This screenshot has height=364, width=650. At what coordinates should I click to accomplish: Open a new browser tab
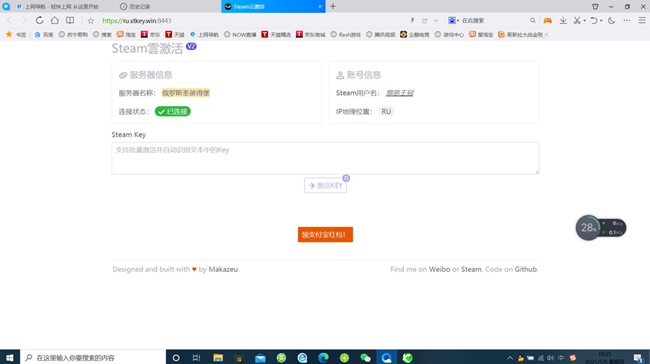point(333,6)
